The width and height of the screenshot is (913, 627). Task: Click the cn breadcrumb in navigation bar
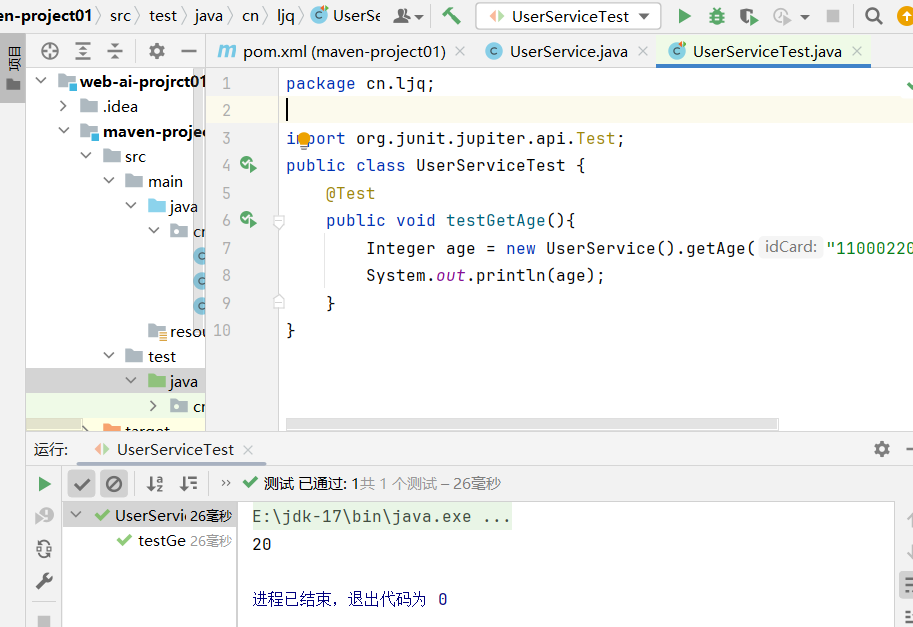[250, 16]
